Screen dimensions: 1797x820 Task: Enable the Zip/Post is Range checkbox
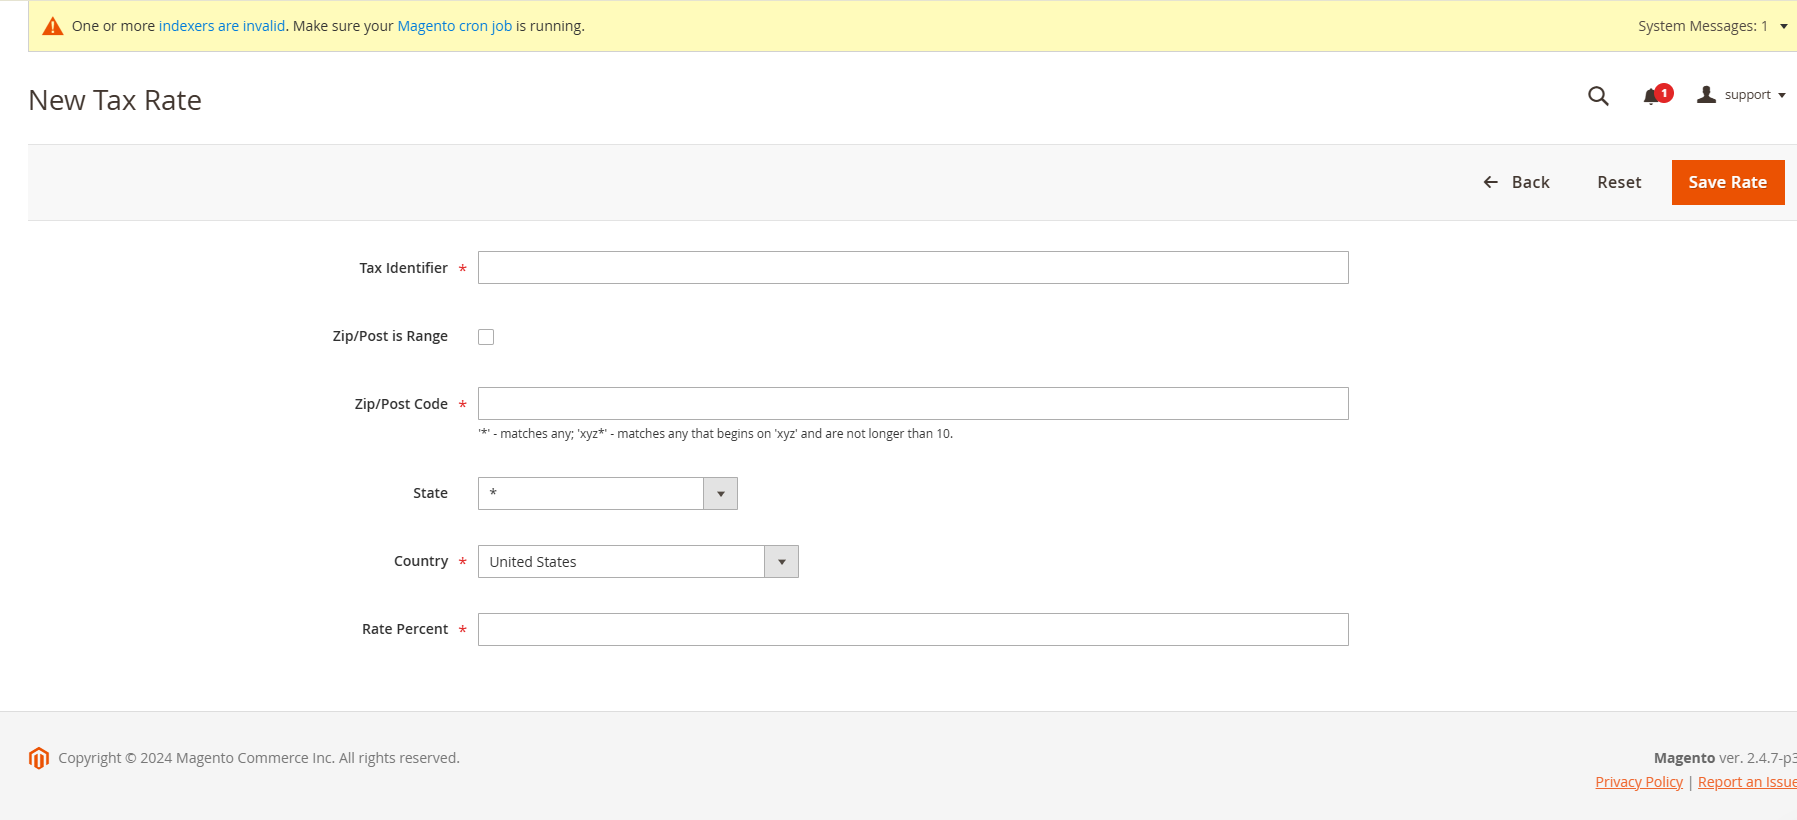486,337
